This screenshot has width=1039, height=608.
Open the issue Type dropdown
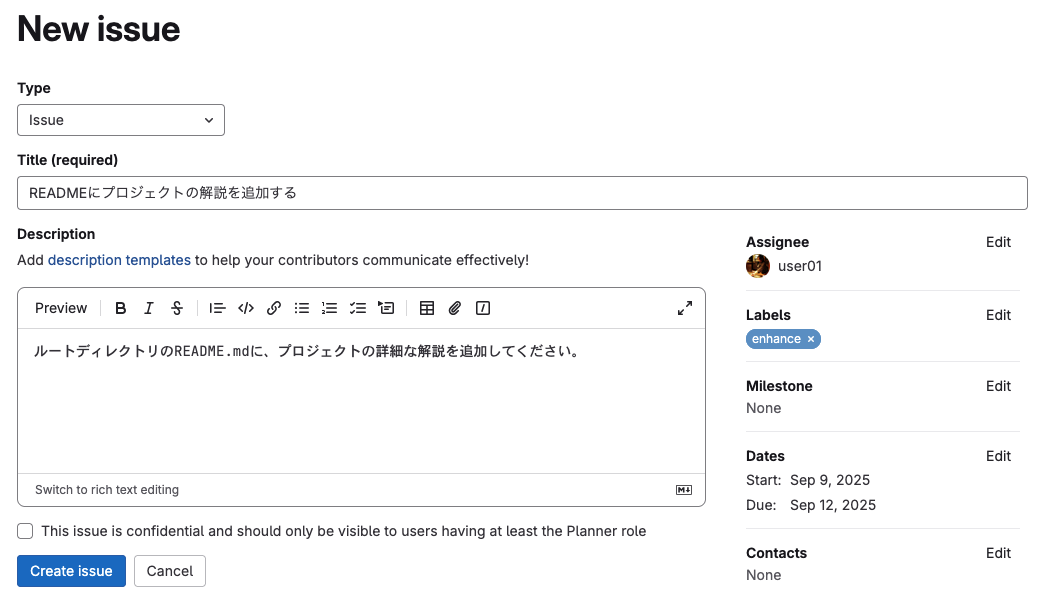point(121,120)
